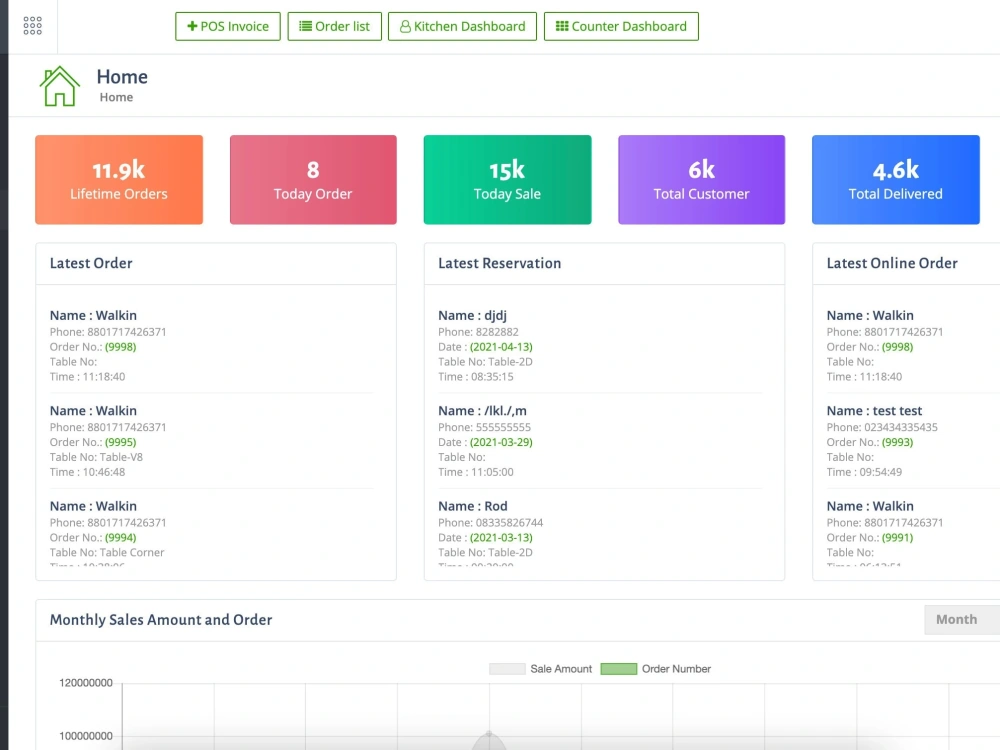This screenshot has height=750, width=1000.
Task: Open the Today Sale 15k card
Action: coord(507,179)
